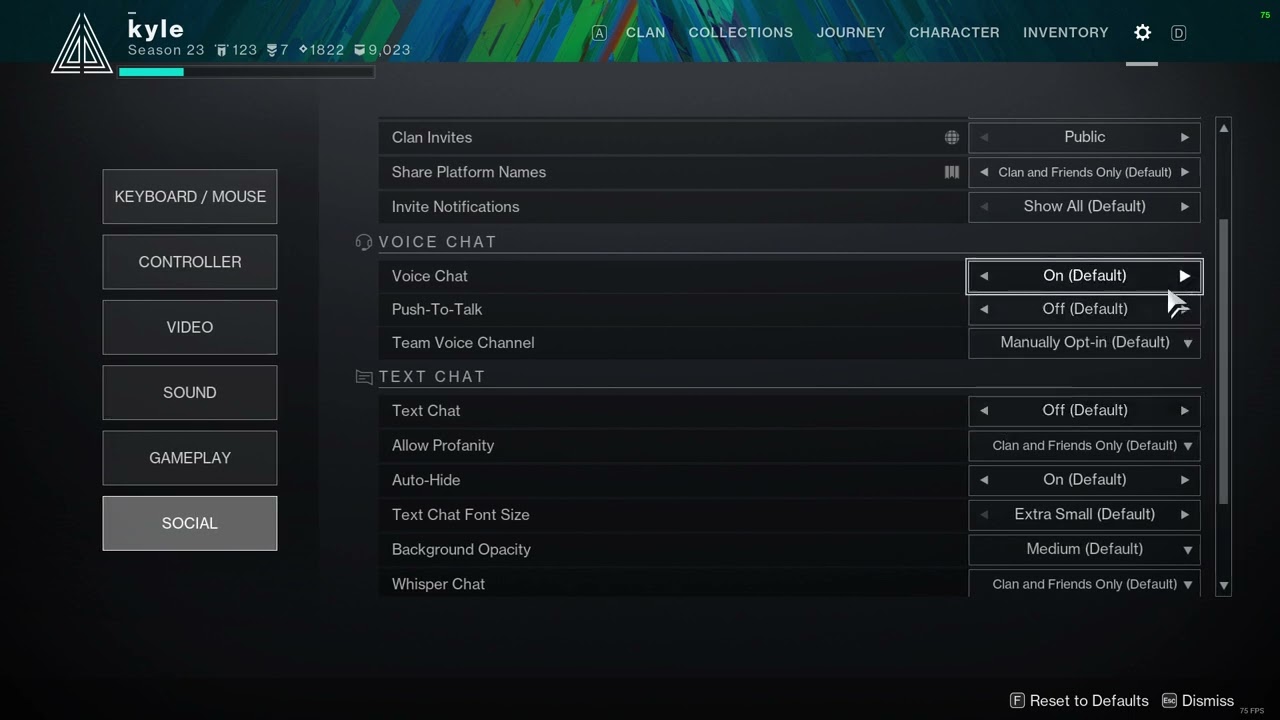This screenshot has height=720, width=1280.
Task: Click the headset icon by Voice Chat header
Action: [x=364, y=242]
